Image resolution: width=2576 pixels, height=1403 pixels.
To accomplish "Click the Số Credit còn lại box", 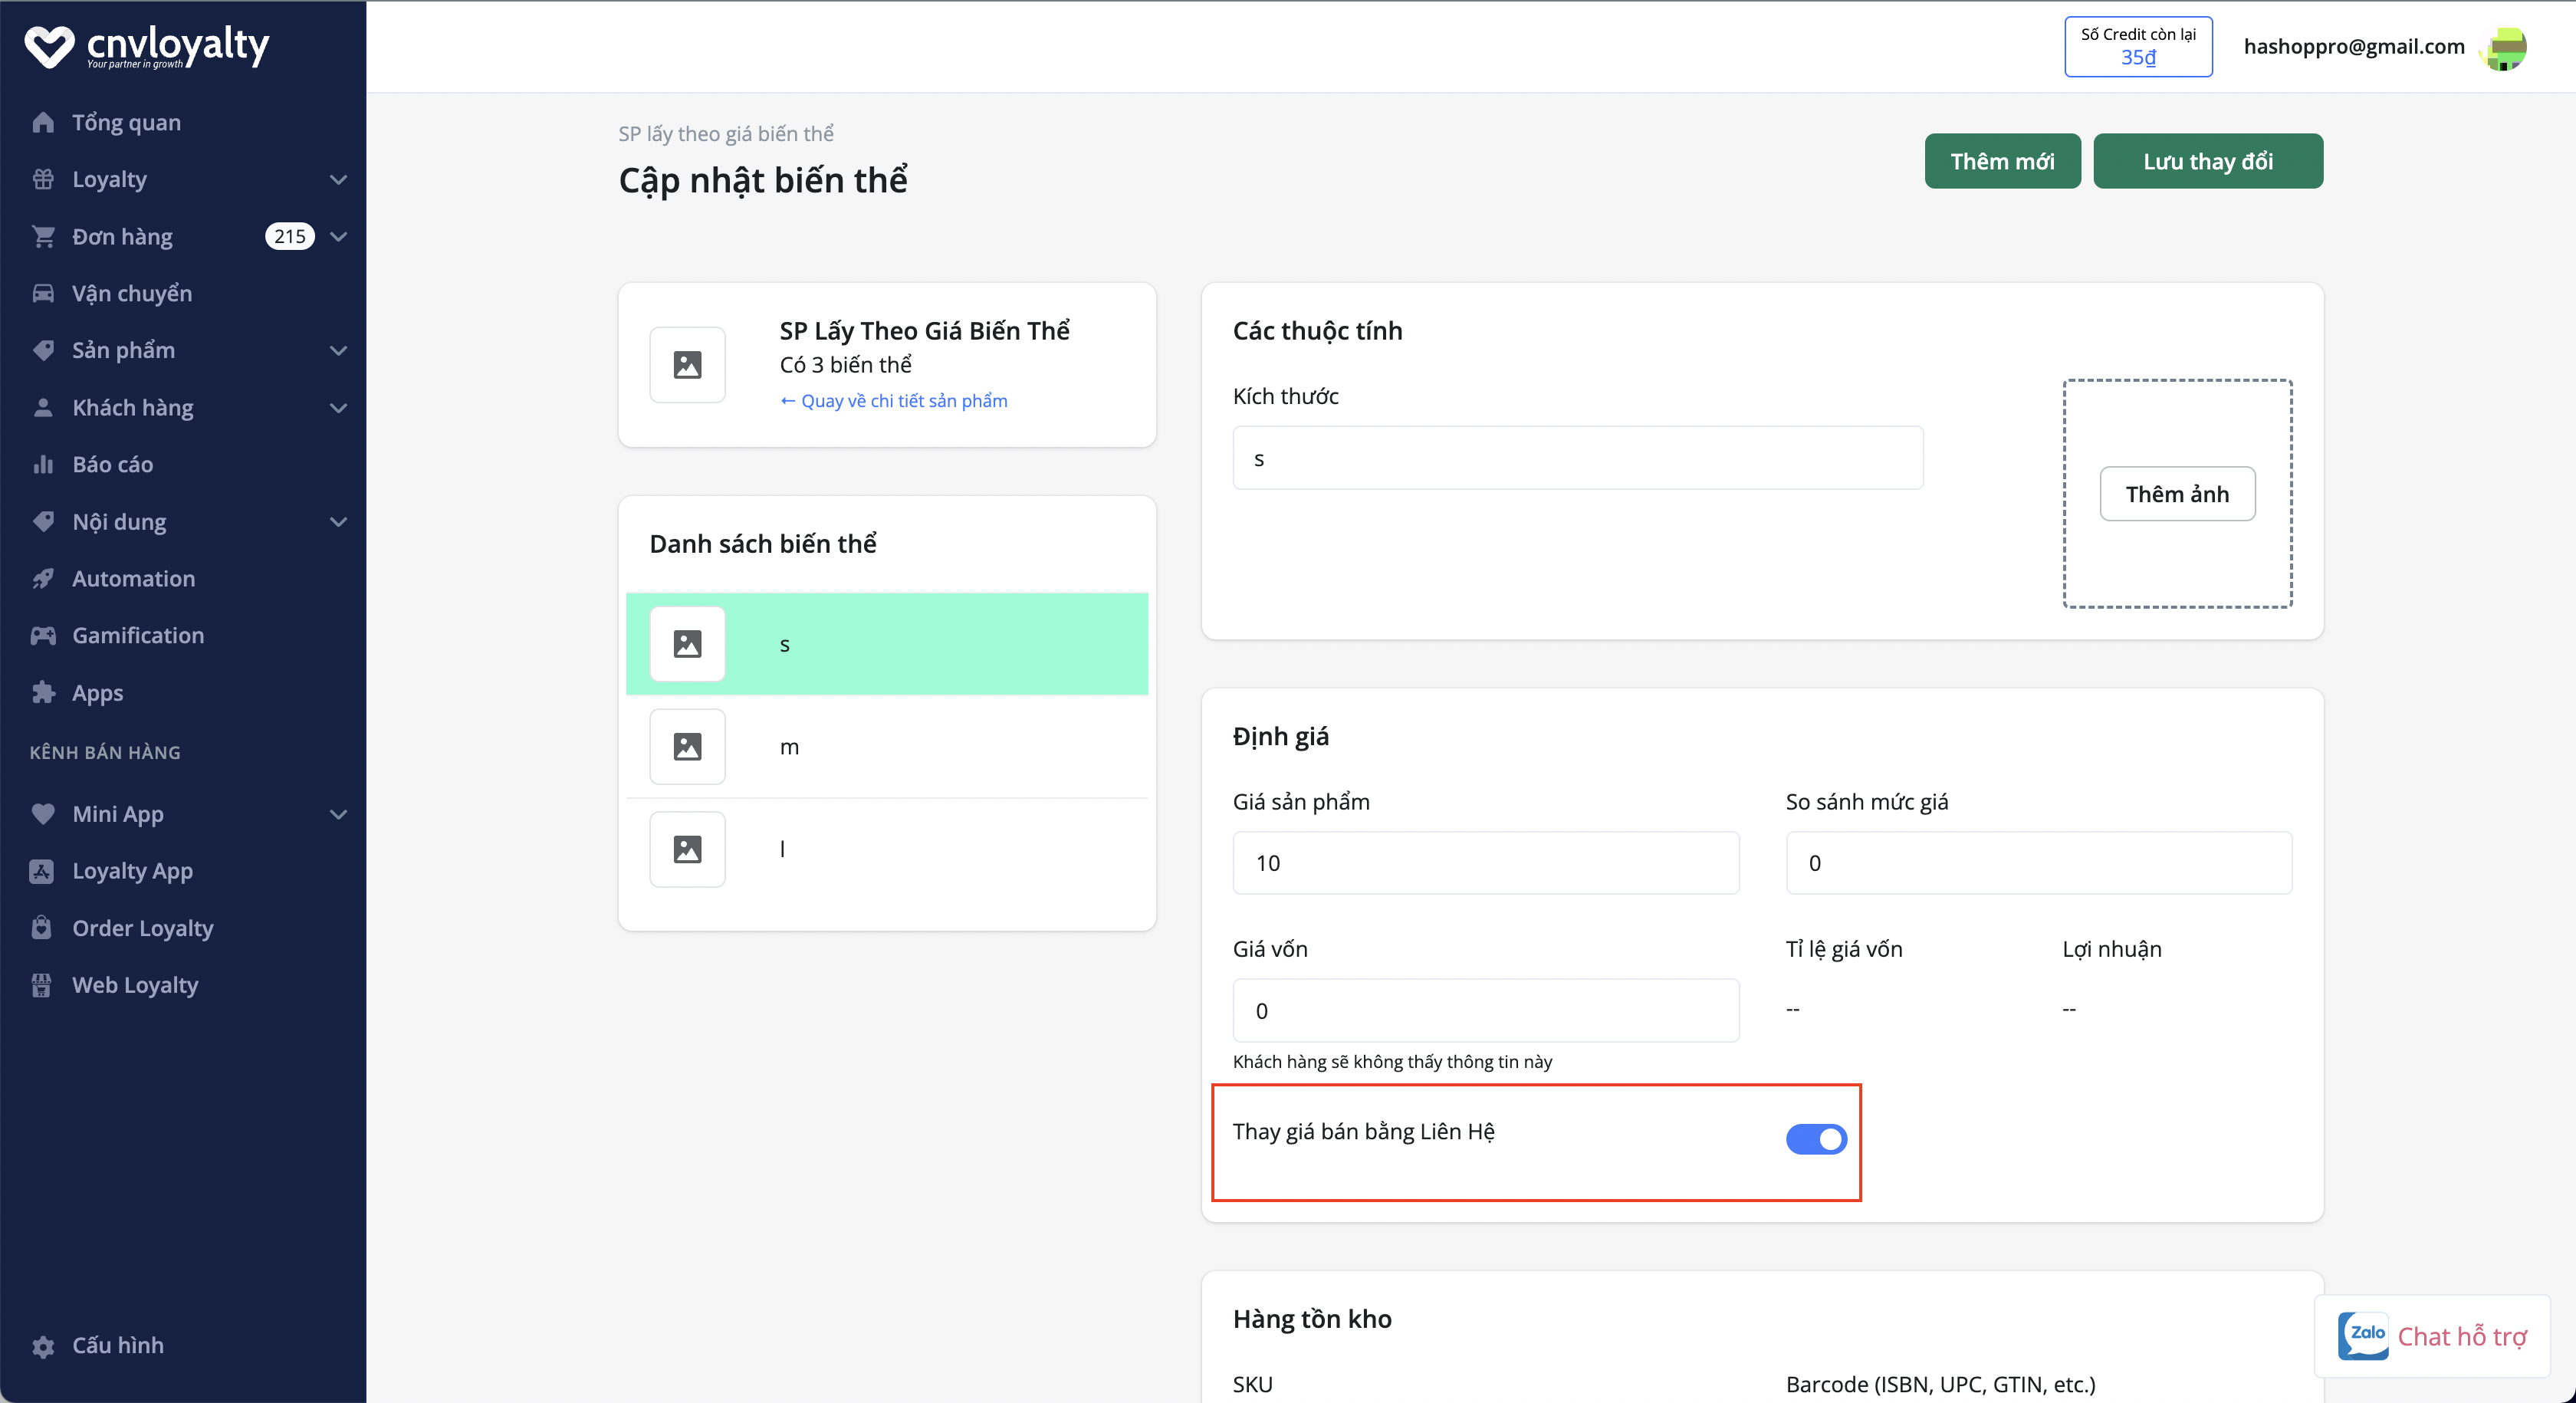I will click(x=2138, y=47).
